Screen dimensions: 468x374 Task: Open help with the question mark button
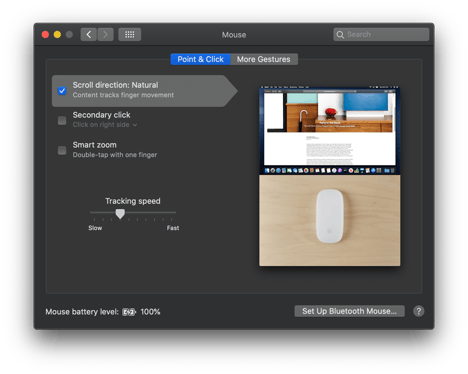point(419,311)
